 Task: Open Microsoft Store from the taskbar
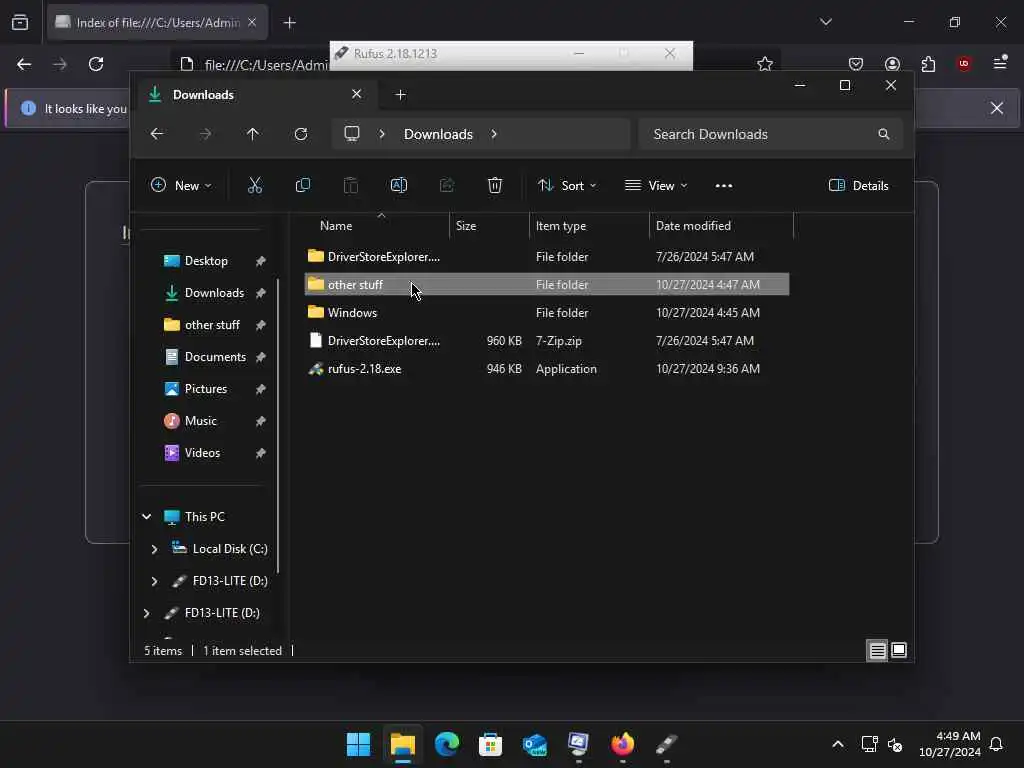pos(490,744)
